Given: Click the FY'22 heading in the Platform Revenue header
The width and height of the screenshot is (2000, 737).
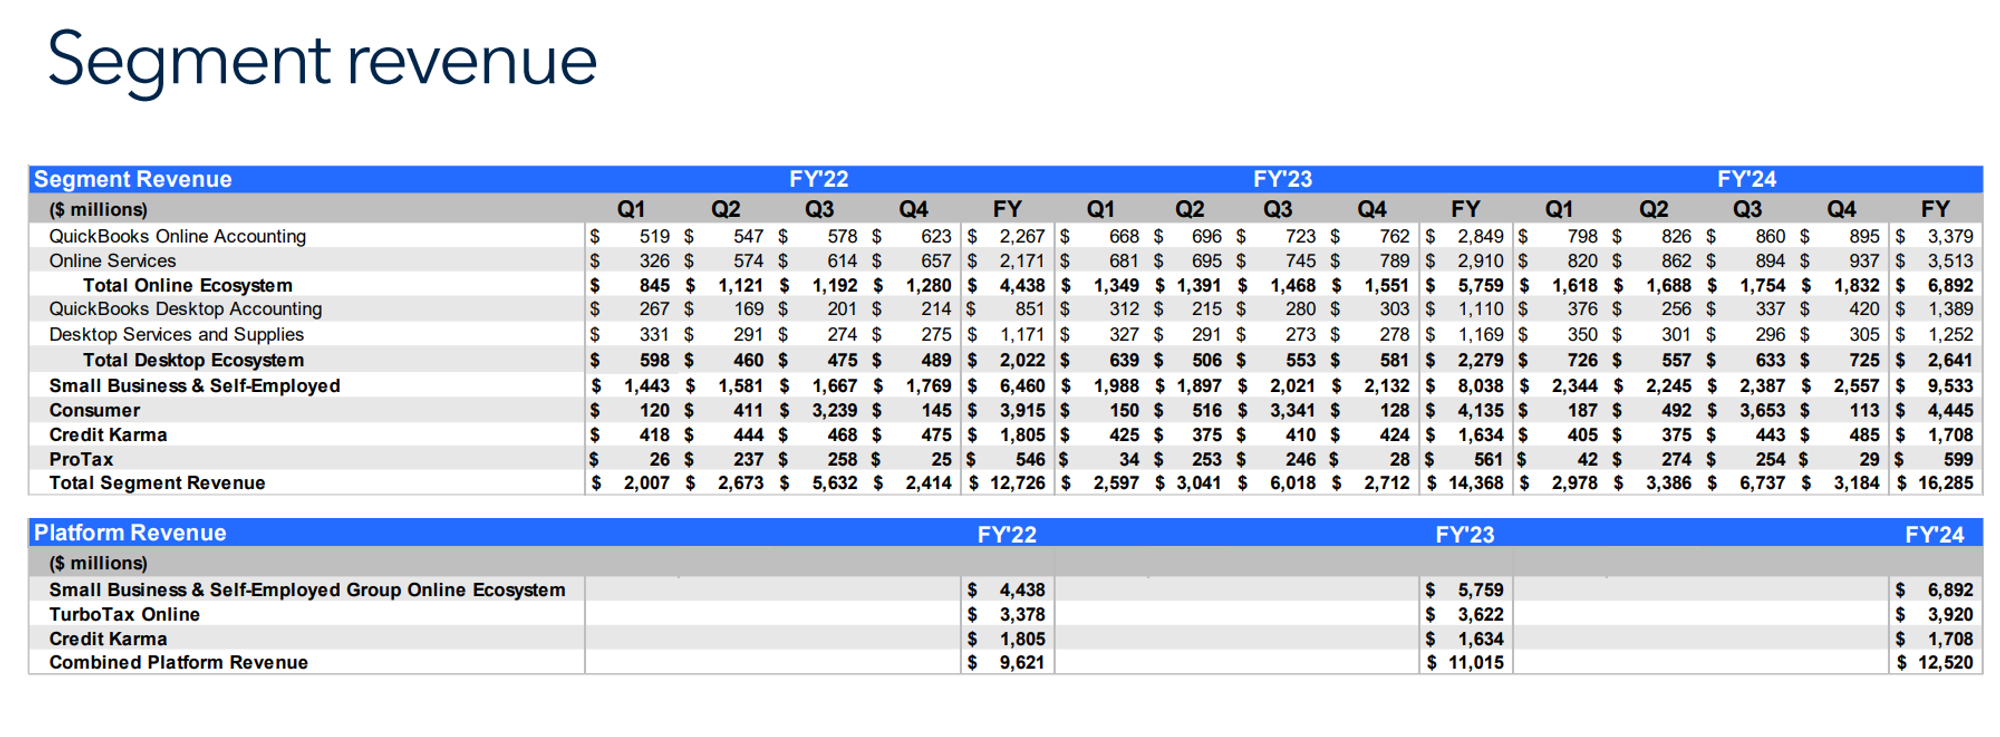Looking at the screenshot, I should point(1007,535).
